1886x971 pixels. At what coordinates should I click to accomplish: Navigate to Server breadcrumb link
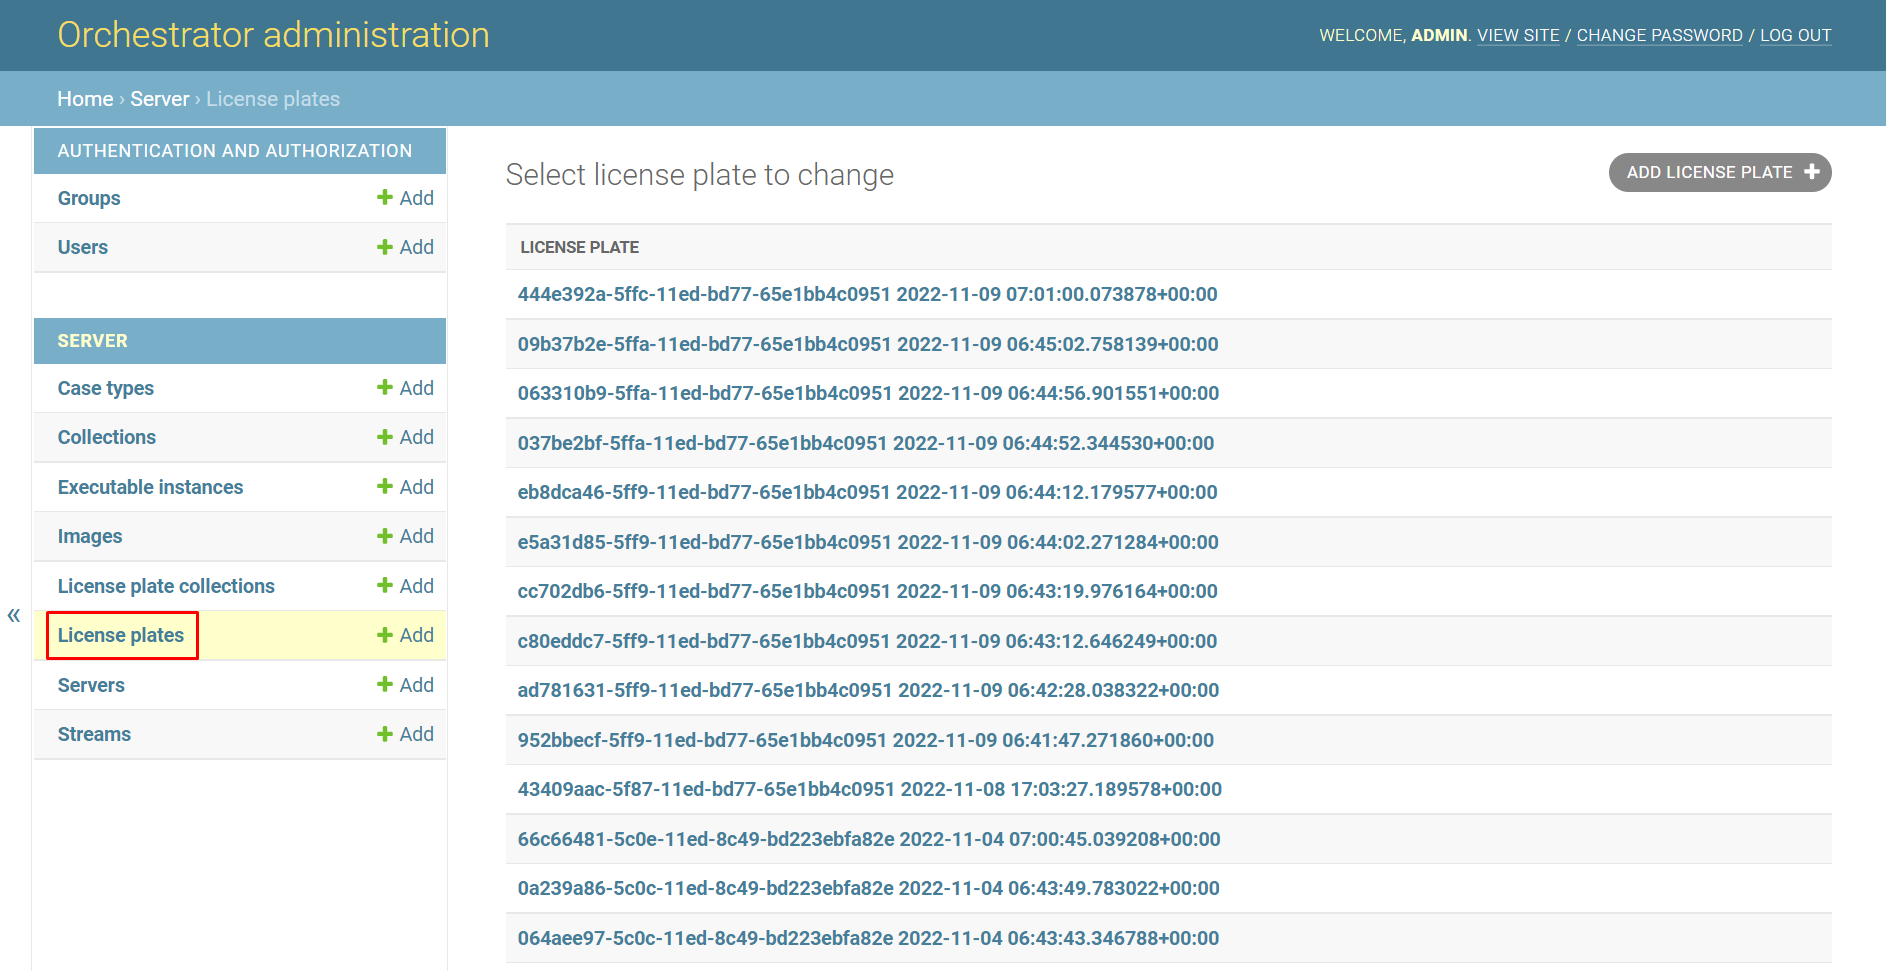(x=159, y=99)
